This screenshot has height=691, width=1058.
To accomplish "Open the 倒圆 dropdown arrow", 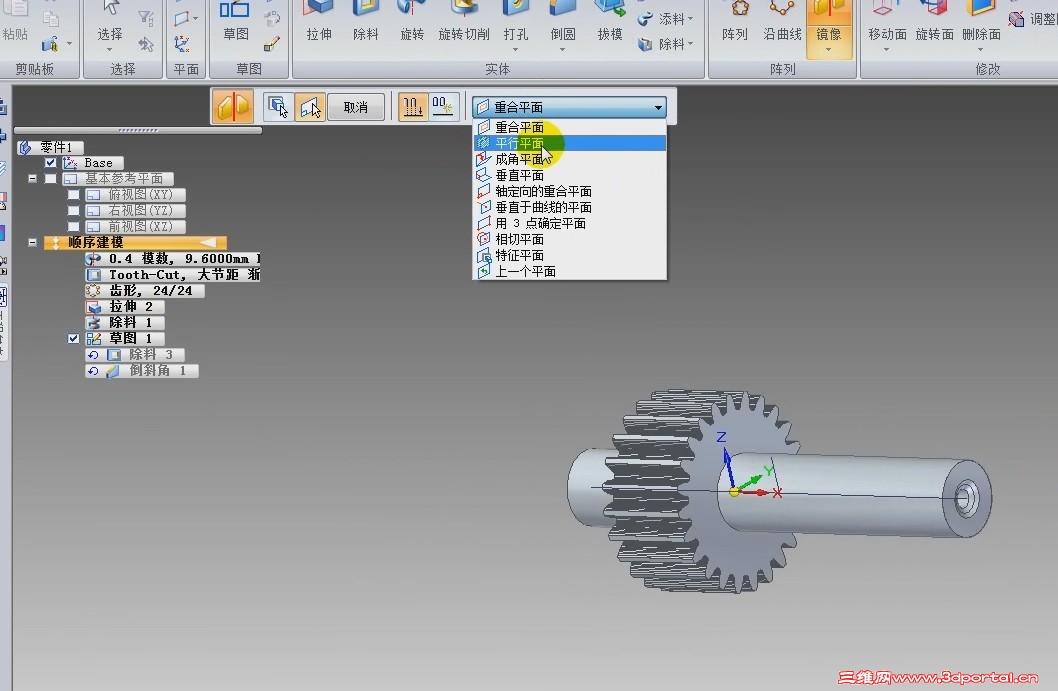I will pyautogui.click(x=562, y=50).
